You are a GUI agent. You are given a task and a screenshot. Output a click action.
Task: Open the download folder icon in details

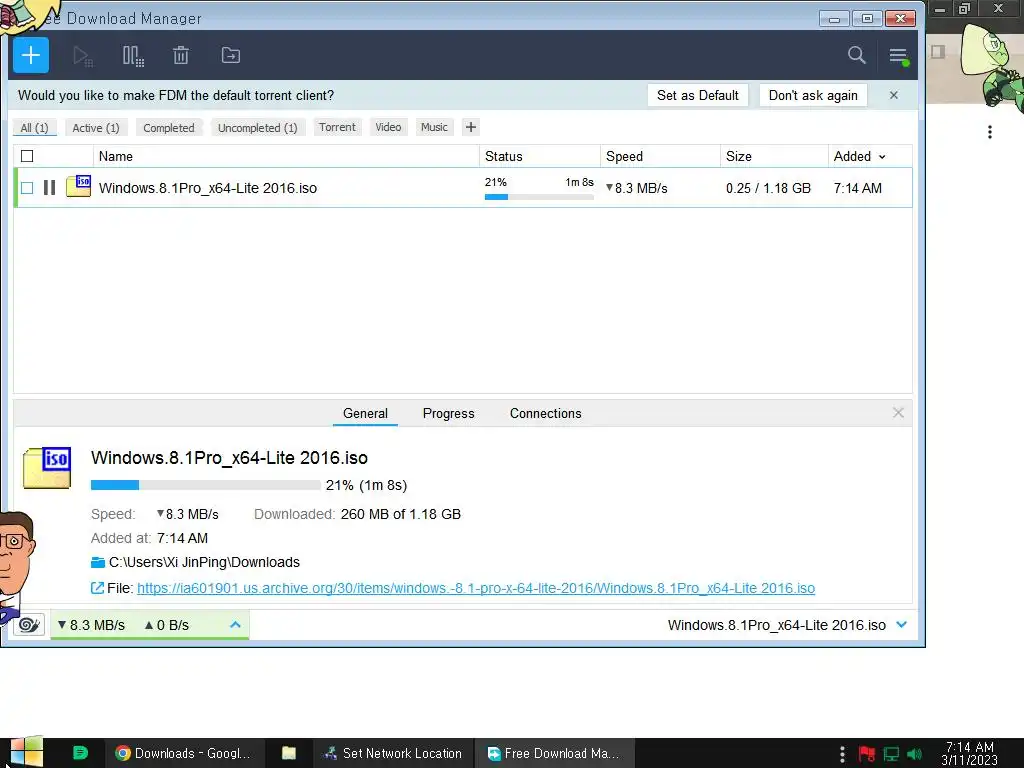tap(98, 562)
